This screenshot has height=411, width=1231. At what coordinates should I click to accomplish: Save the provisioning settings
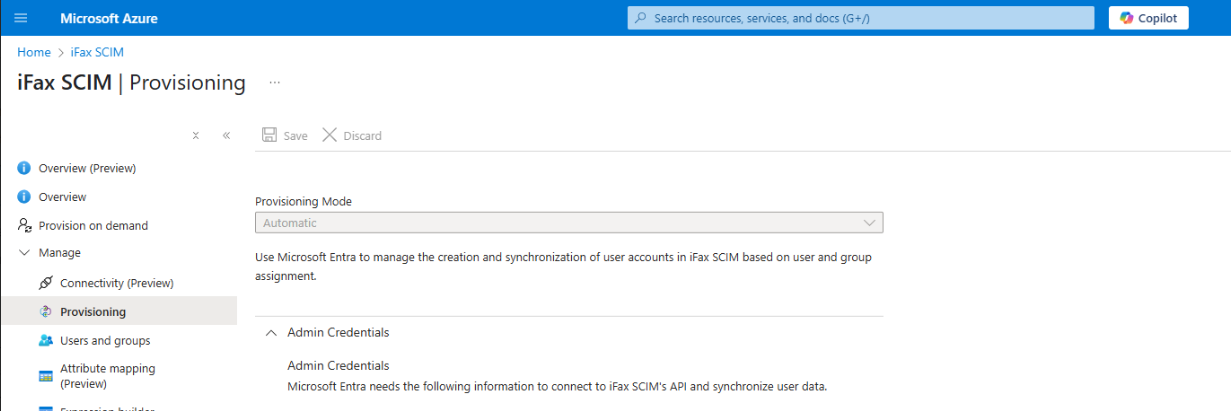tap(285, 135)
